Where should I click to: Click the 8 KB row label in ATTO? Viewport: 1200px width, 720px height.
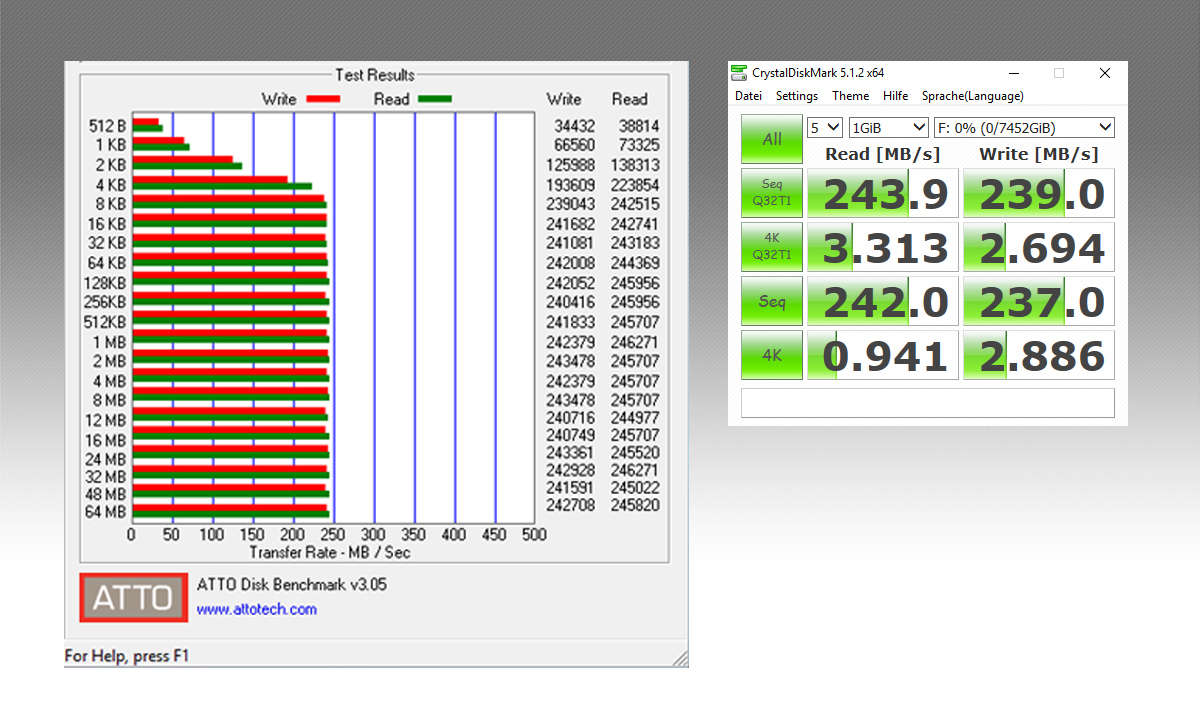click(110, 204)
